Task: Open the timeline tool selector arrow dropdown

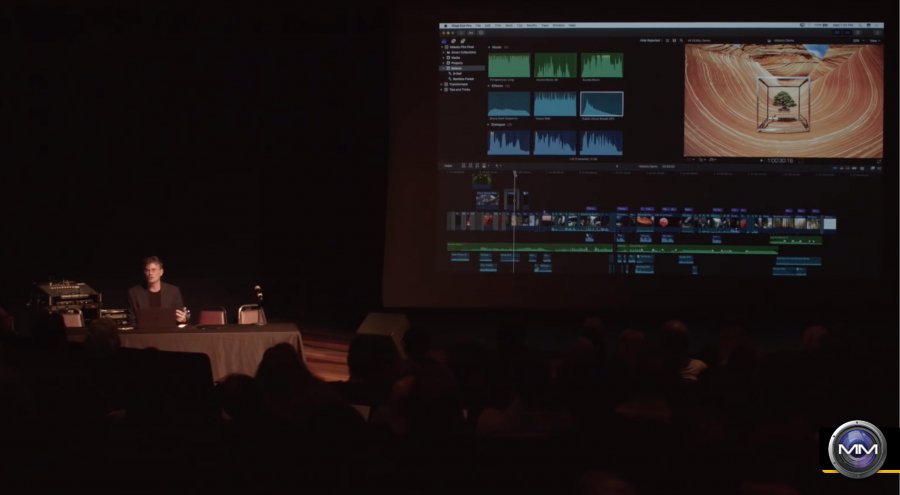Action: tap(499, 166)
